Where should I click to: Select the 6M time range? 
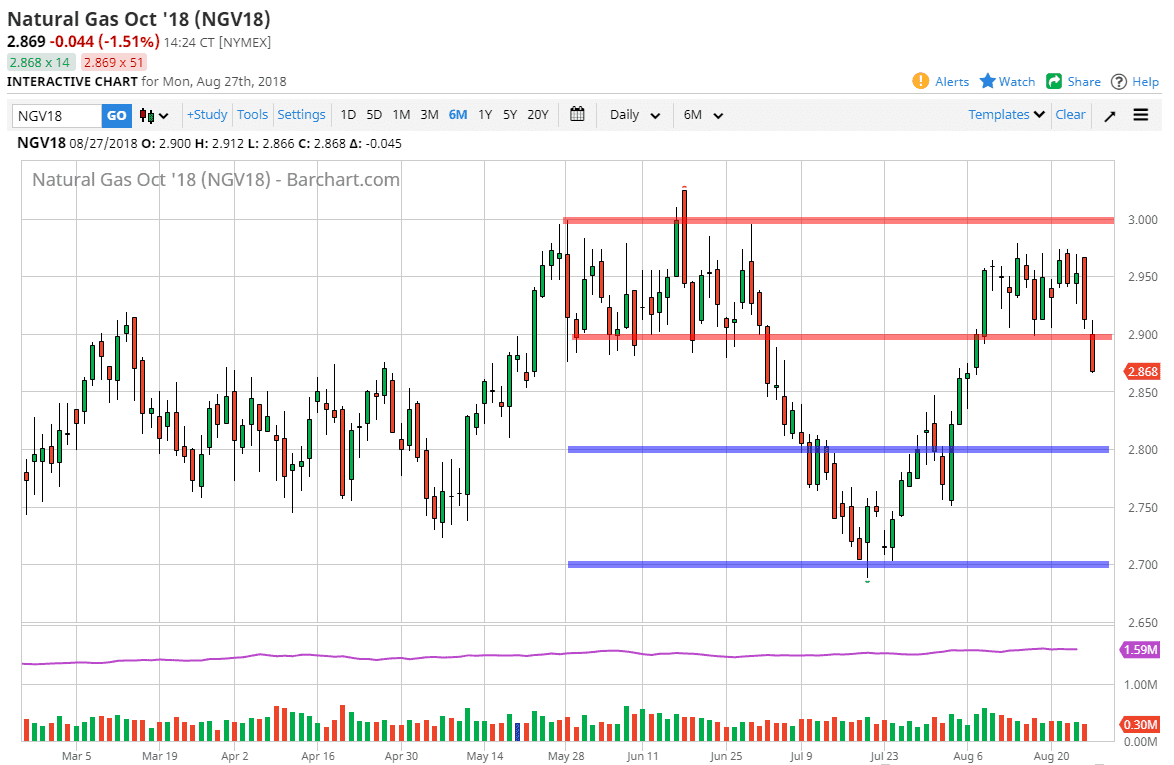[457, 115]
